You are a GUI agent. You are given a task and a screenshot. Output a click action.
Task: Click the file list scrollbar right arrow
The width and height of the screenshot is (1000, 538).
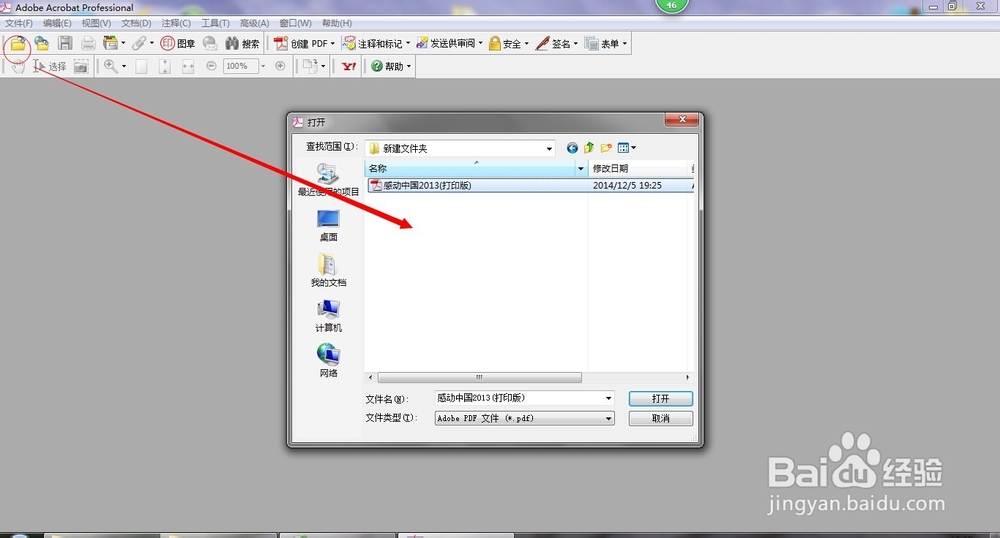click(x=687, y=377)
